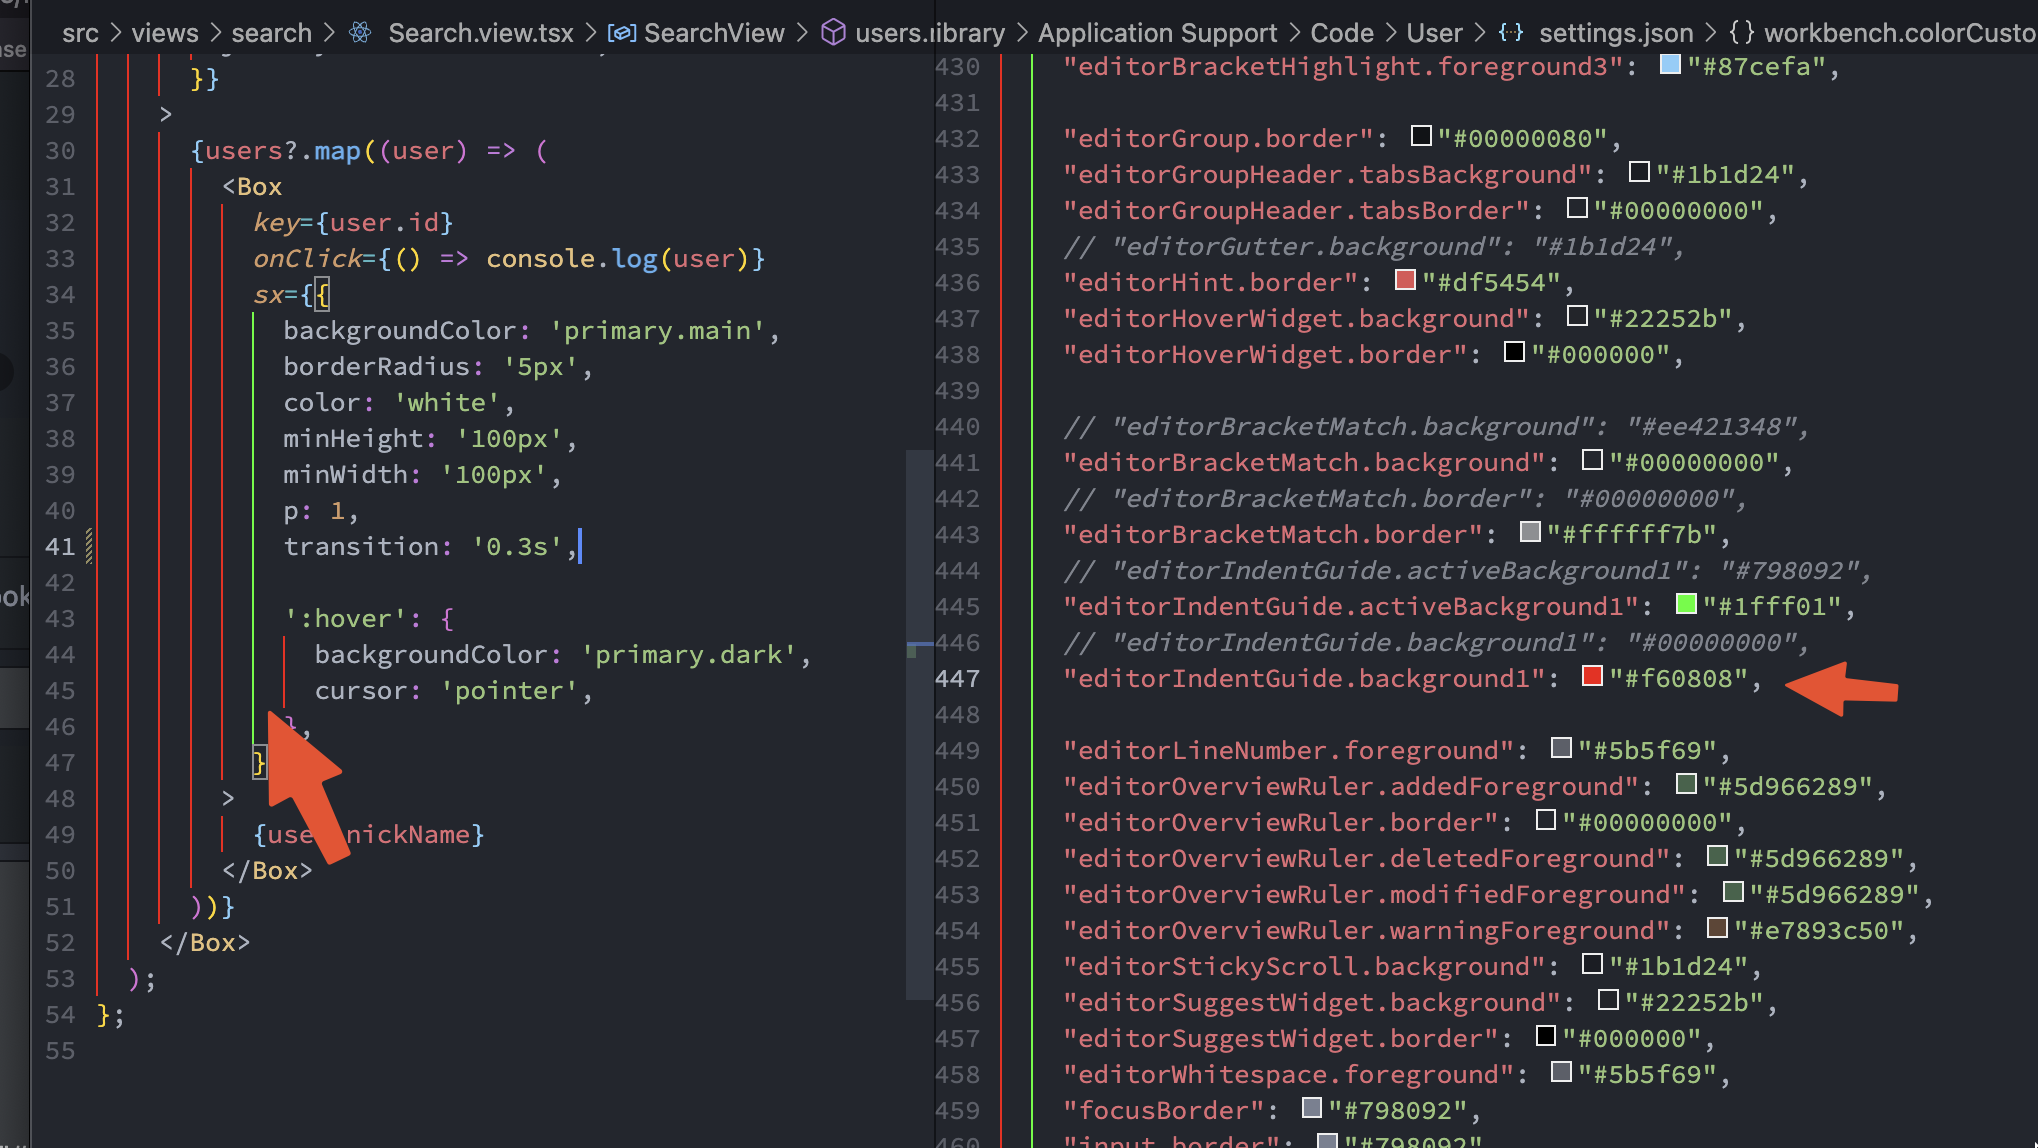Select the views breadcrumb item

(164, 32)
